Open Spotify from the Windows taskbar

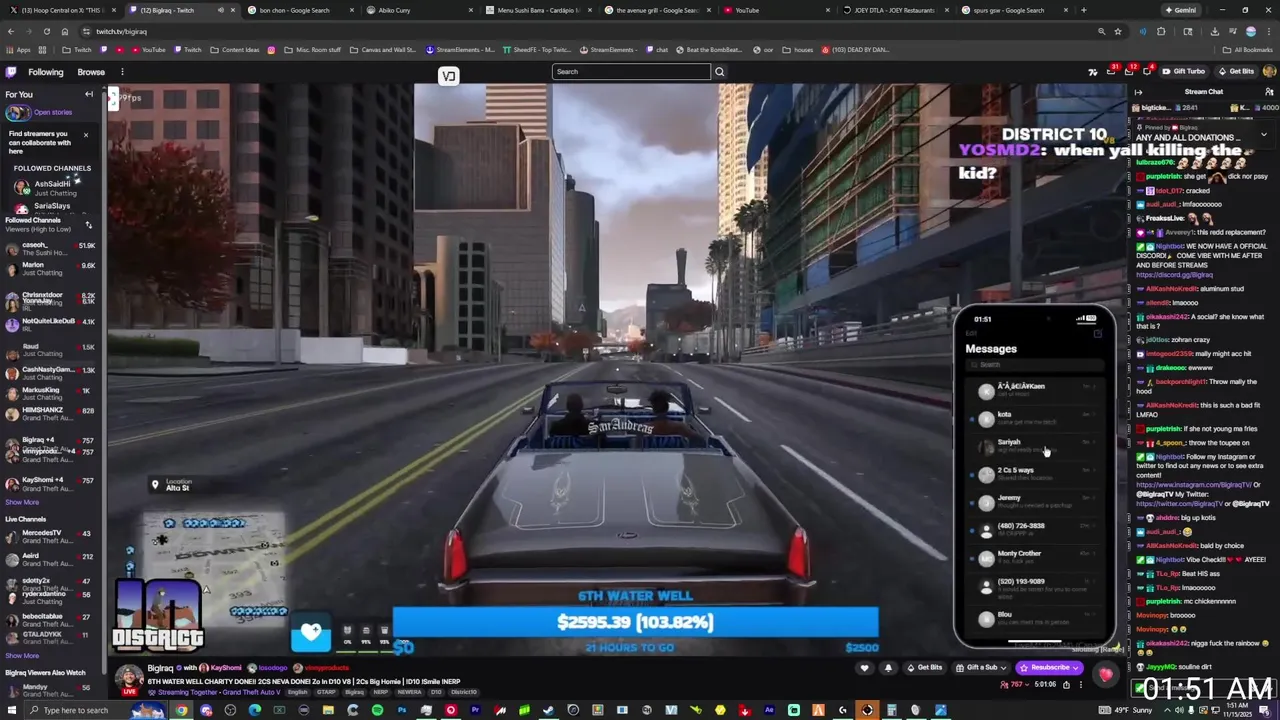click(x=377, y=710)
